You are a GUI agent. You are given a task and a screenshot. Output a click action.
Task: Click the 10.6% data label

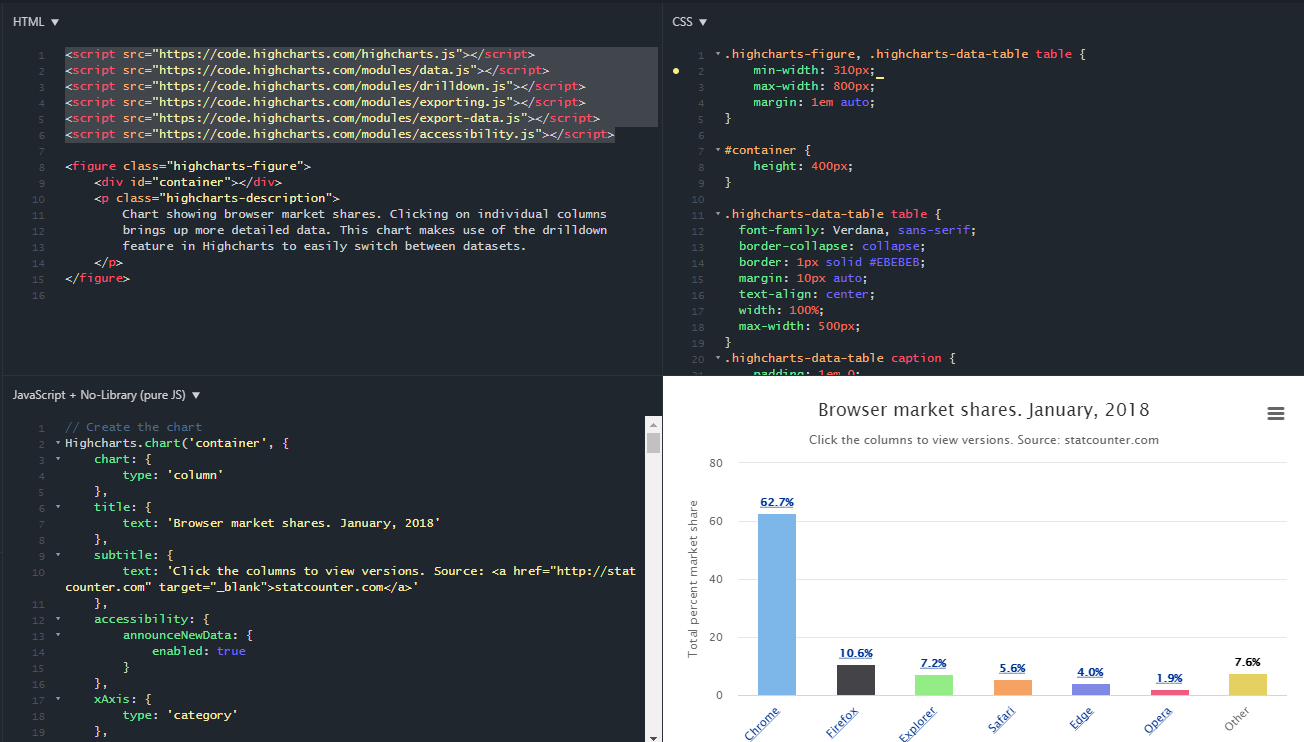(x=856, y=654)
